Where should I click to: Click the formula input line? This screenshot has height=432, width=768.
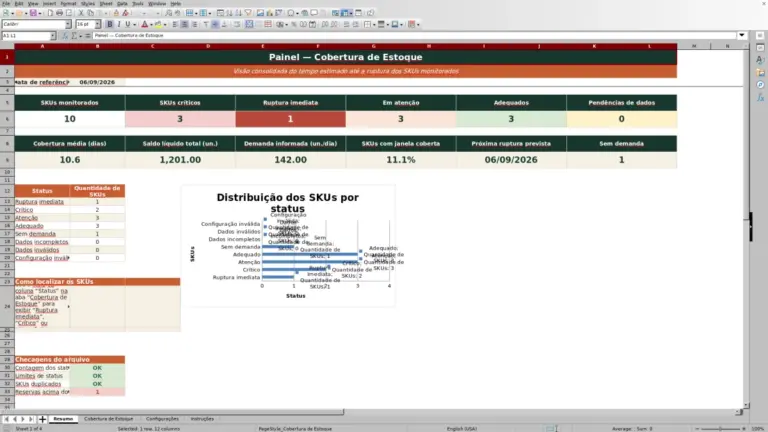coord(414,36)
